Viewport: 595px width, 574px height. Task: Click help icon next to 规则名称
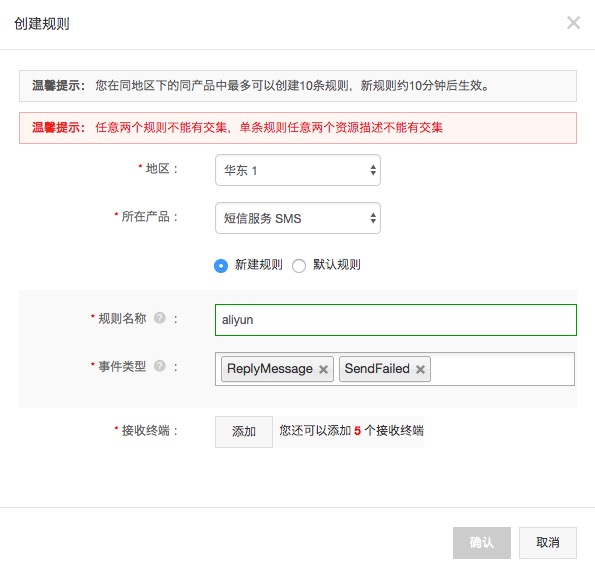[160, 318]
